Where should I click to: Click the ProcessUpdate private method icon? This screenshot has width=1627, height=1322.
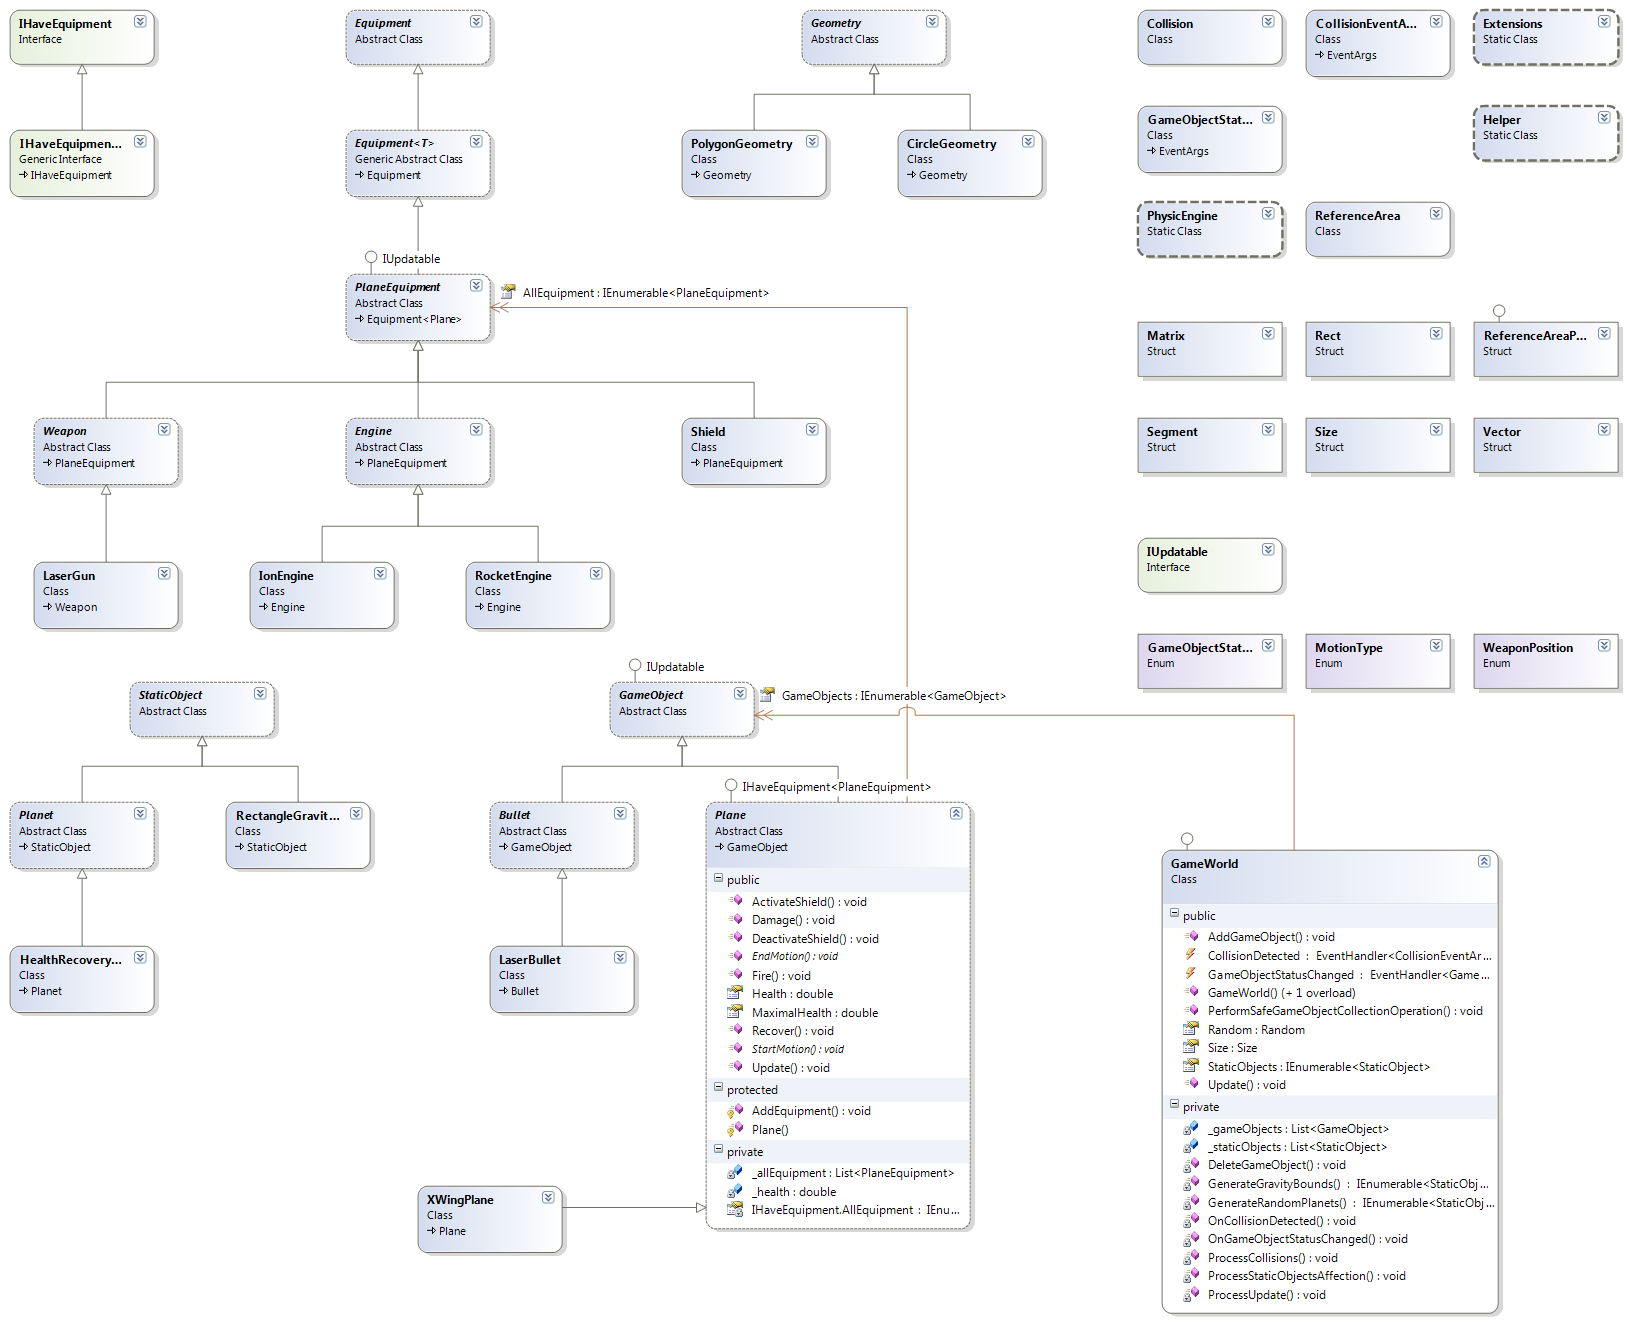coord(1191,1294)
